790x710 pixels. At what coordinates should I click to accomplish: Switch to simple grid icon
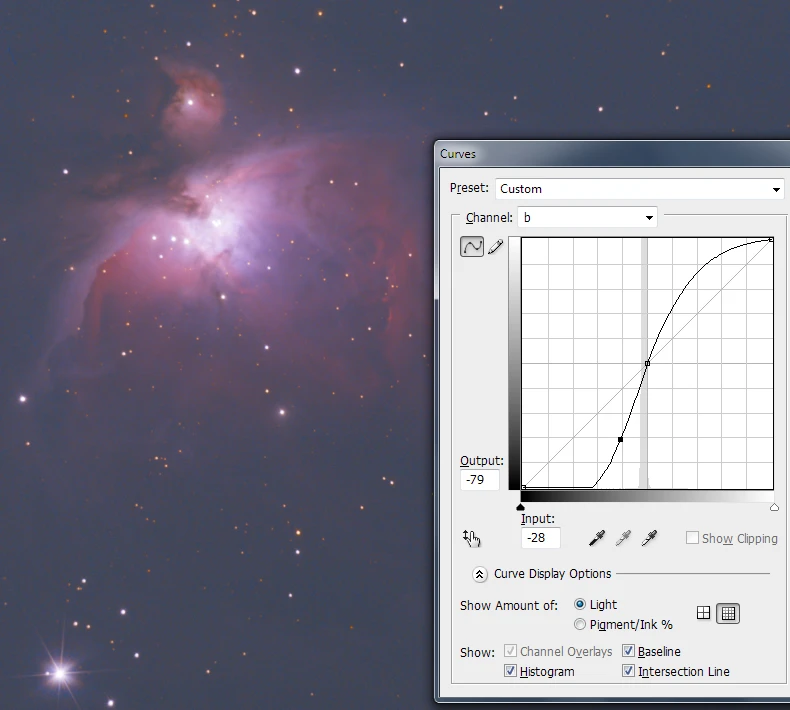704,613
